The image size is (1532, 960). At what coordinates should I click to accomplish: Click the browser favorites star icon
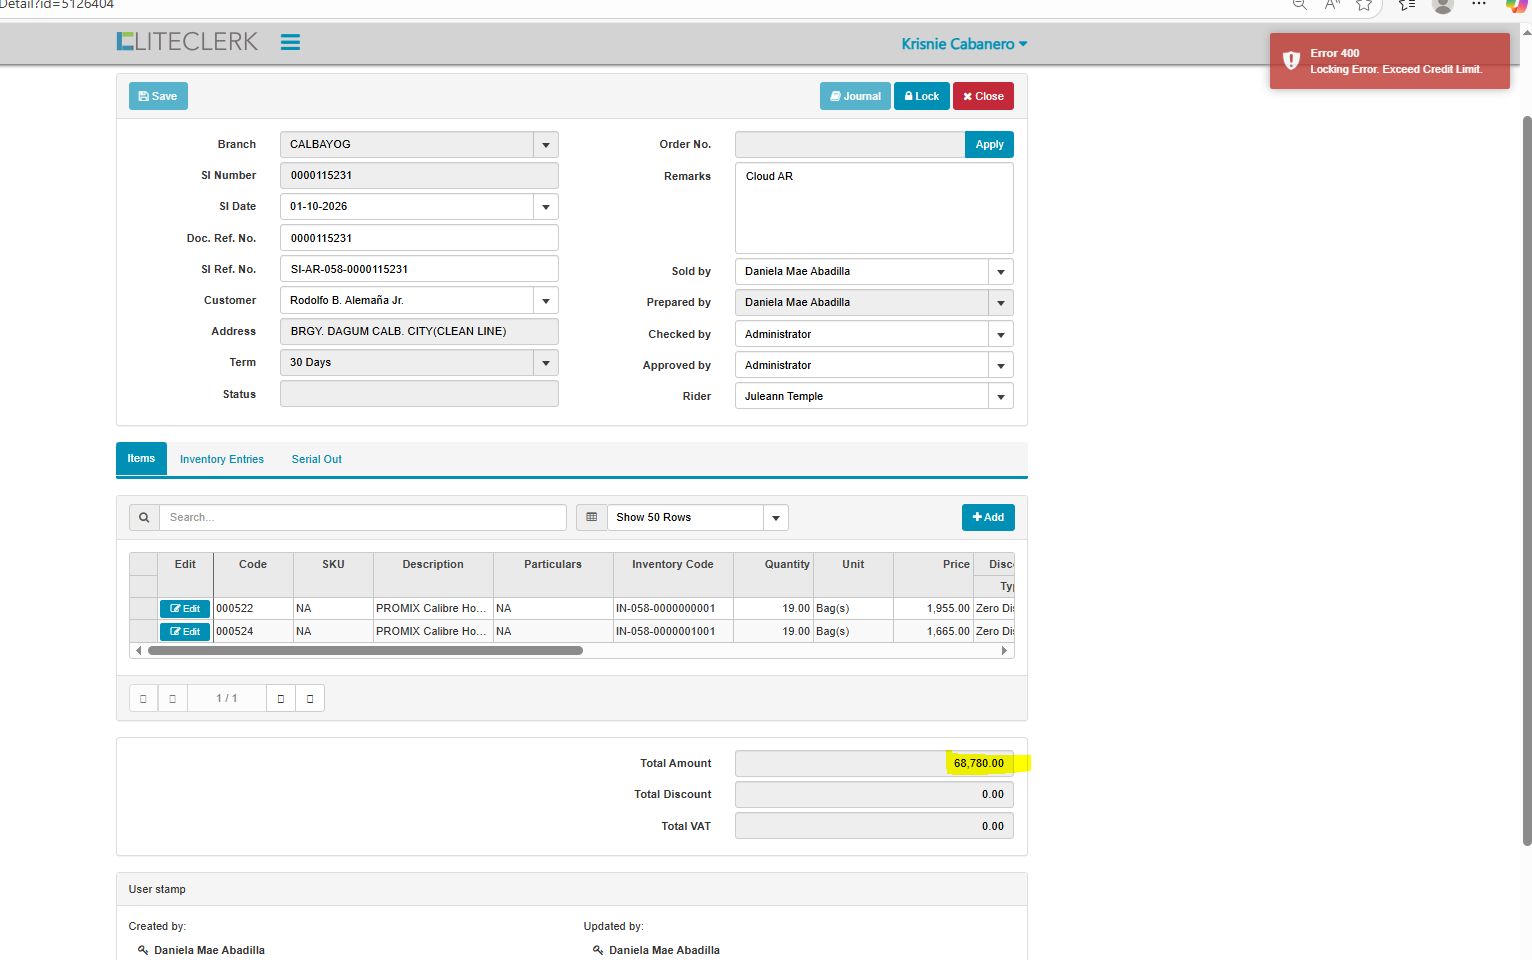pyautogui.click(x=1364, y=5)
